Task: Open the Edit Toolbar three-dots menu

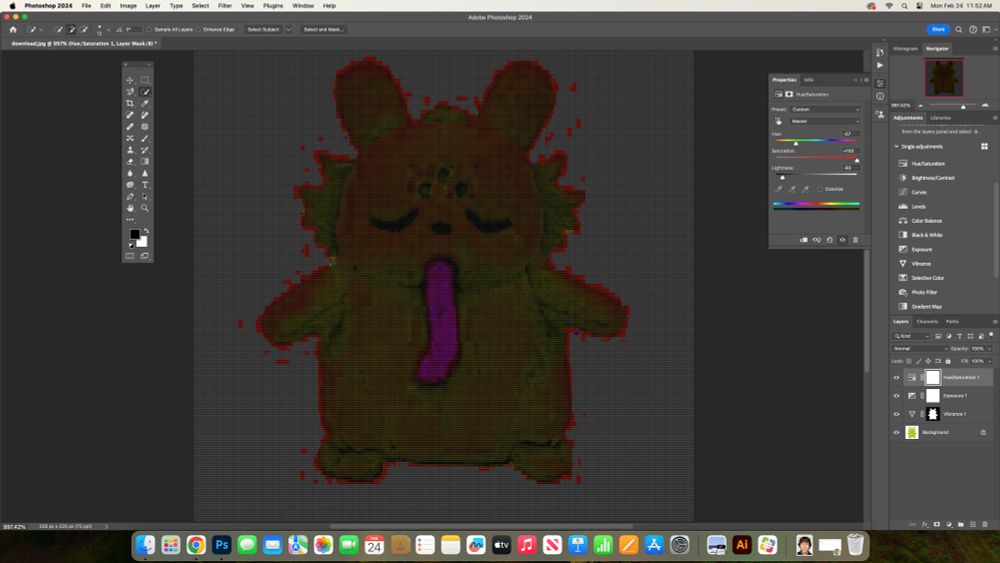Action: pos(130,219)
